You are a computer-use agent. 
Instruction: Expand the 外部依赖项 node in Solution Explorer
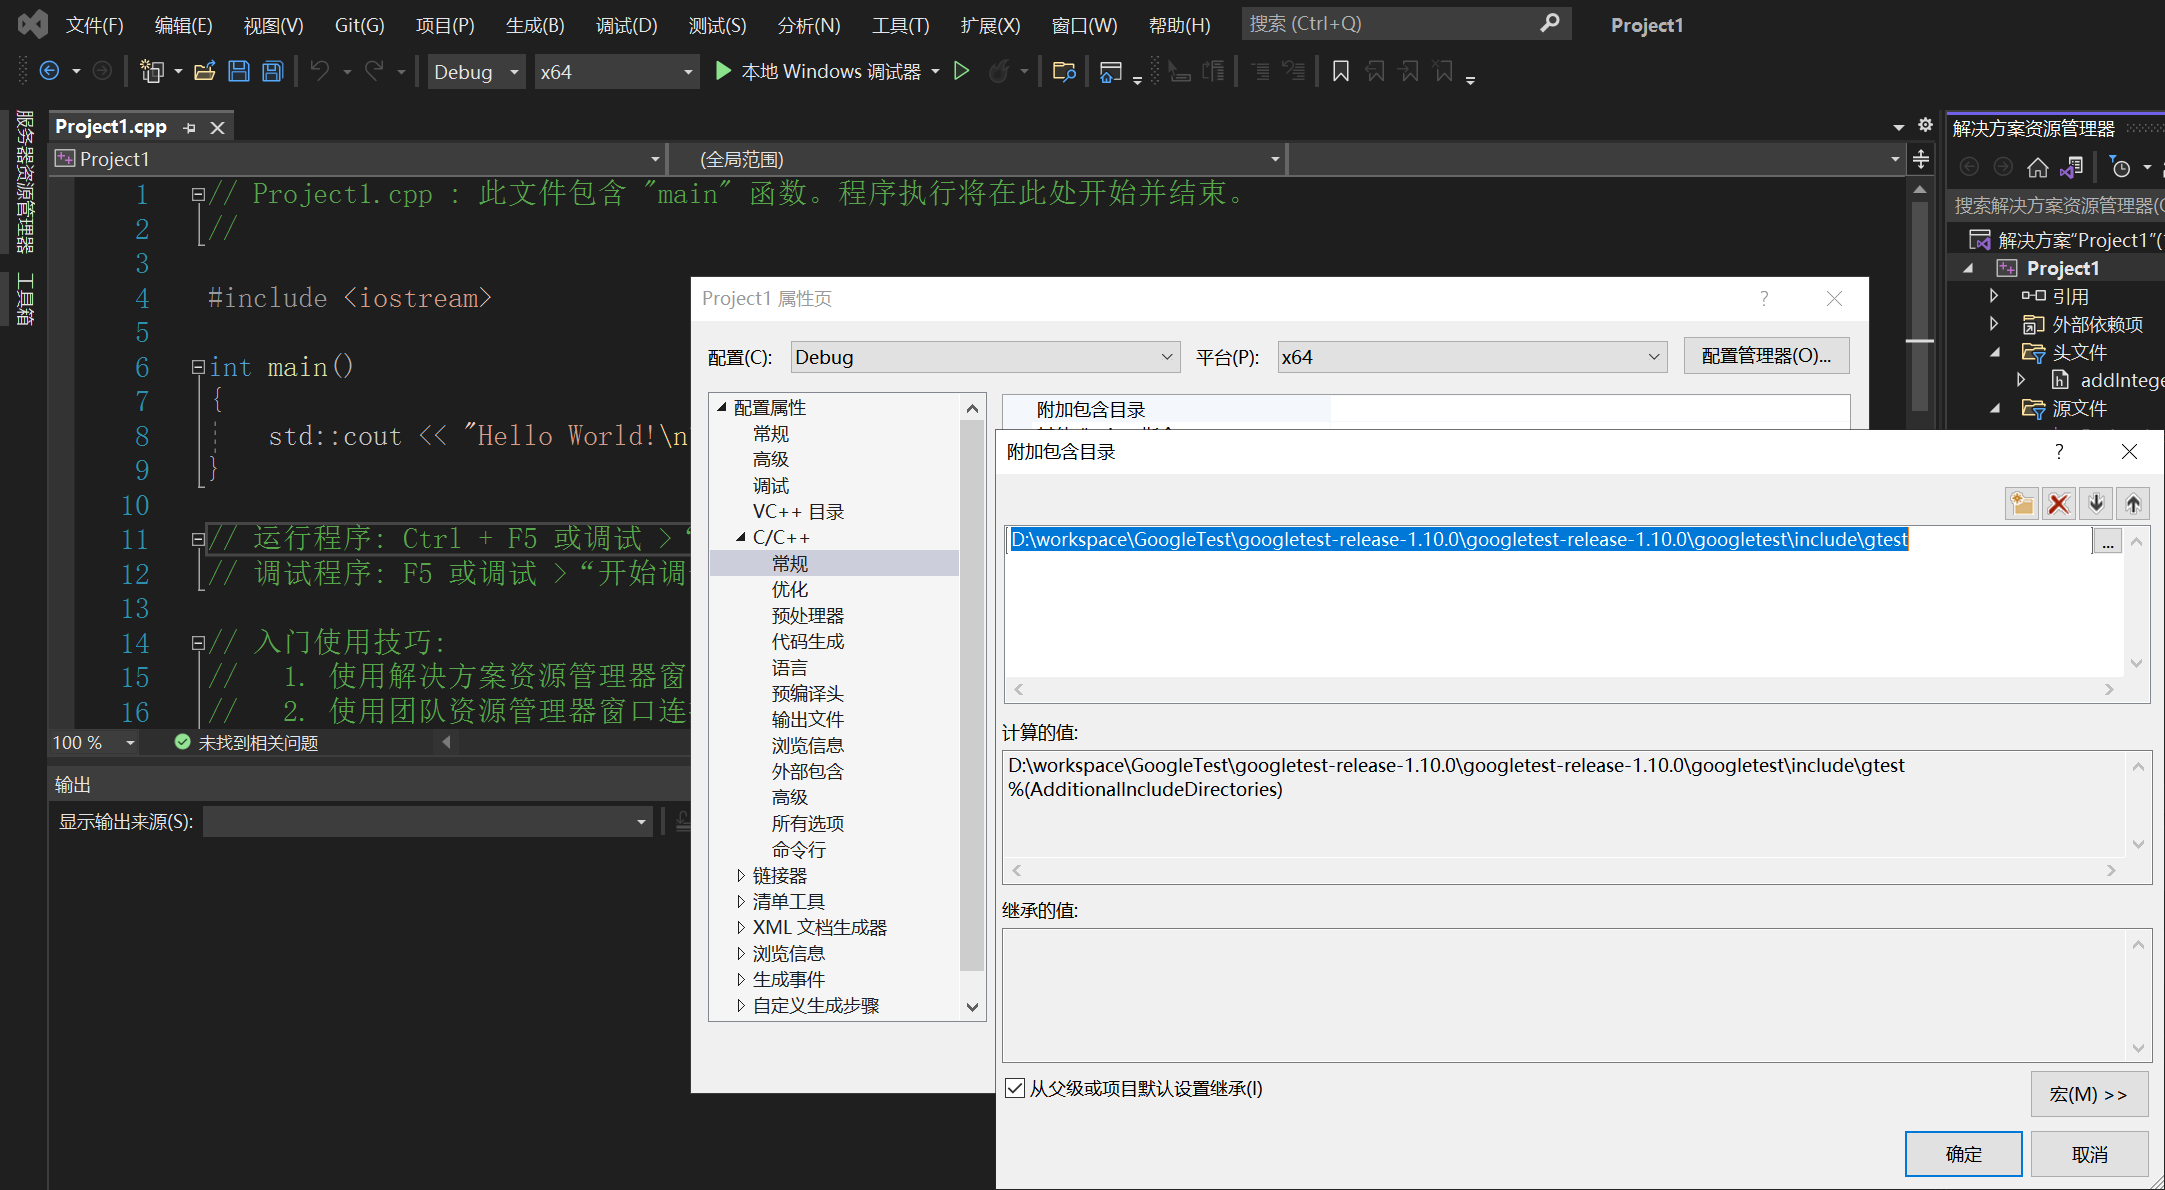click(1994, 324)
